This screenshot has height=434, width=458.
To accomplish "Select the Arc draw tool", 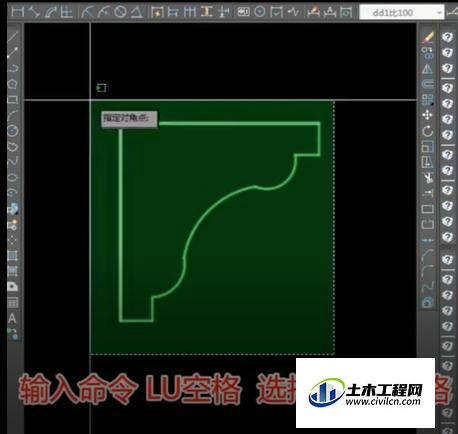I will click(x=12, y=115).
